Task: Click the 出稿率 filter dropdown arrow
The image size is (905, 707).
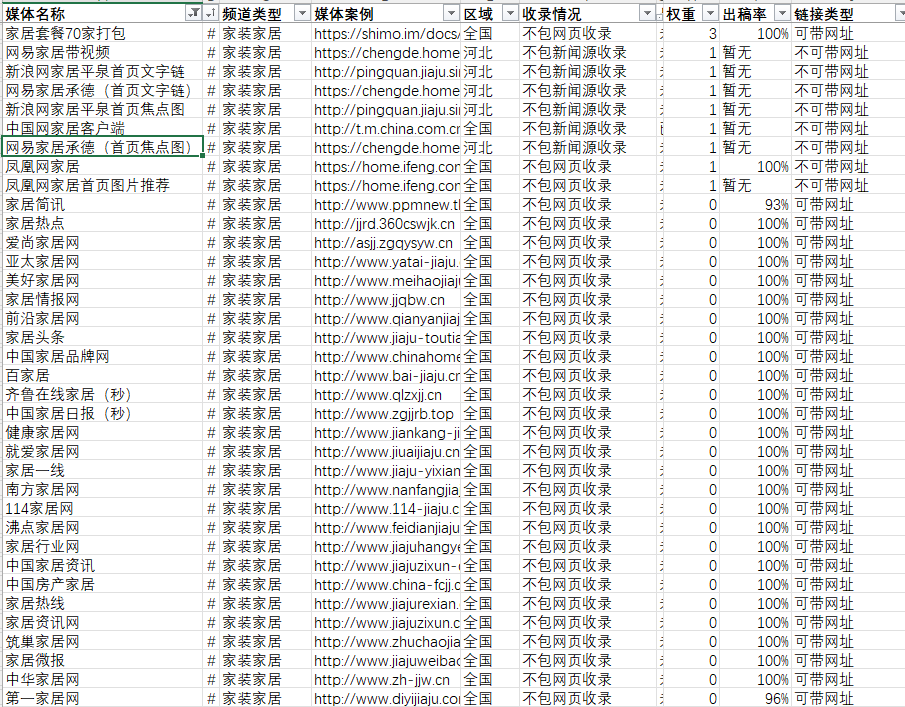Action: tap(781, 14)
